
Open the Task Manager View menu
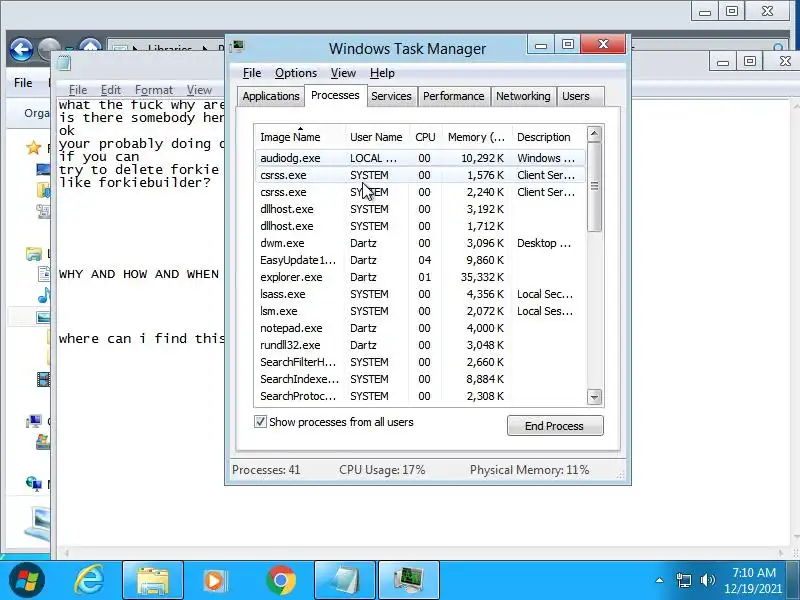[x=343, y=73]
